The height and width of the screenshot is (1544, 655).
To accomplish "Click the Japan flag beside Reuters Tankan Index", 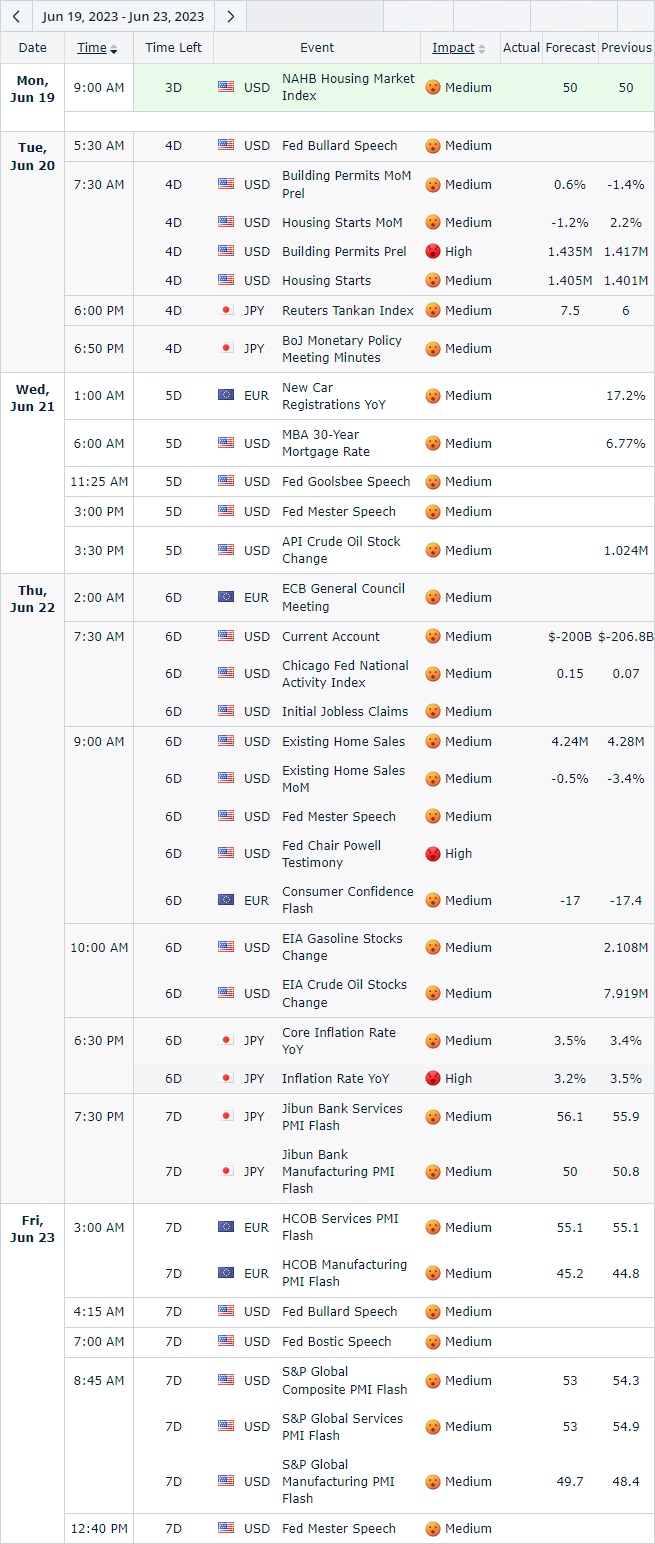I will tap(226, 311).
